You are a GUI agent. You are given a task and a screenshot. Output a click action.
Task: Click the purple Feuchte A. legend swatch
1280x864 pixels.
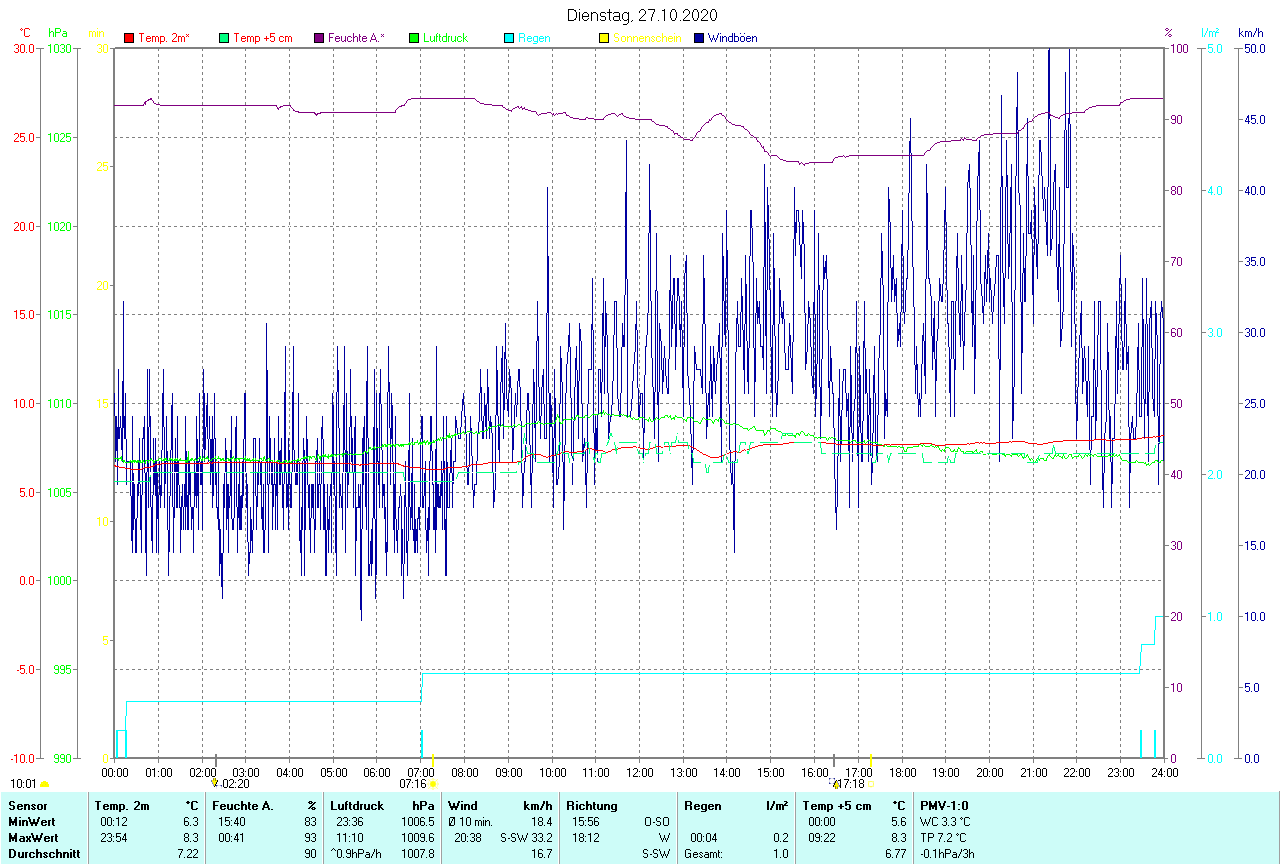[319, 38]
